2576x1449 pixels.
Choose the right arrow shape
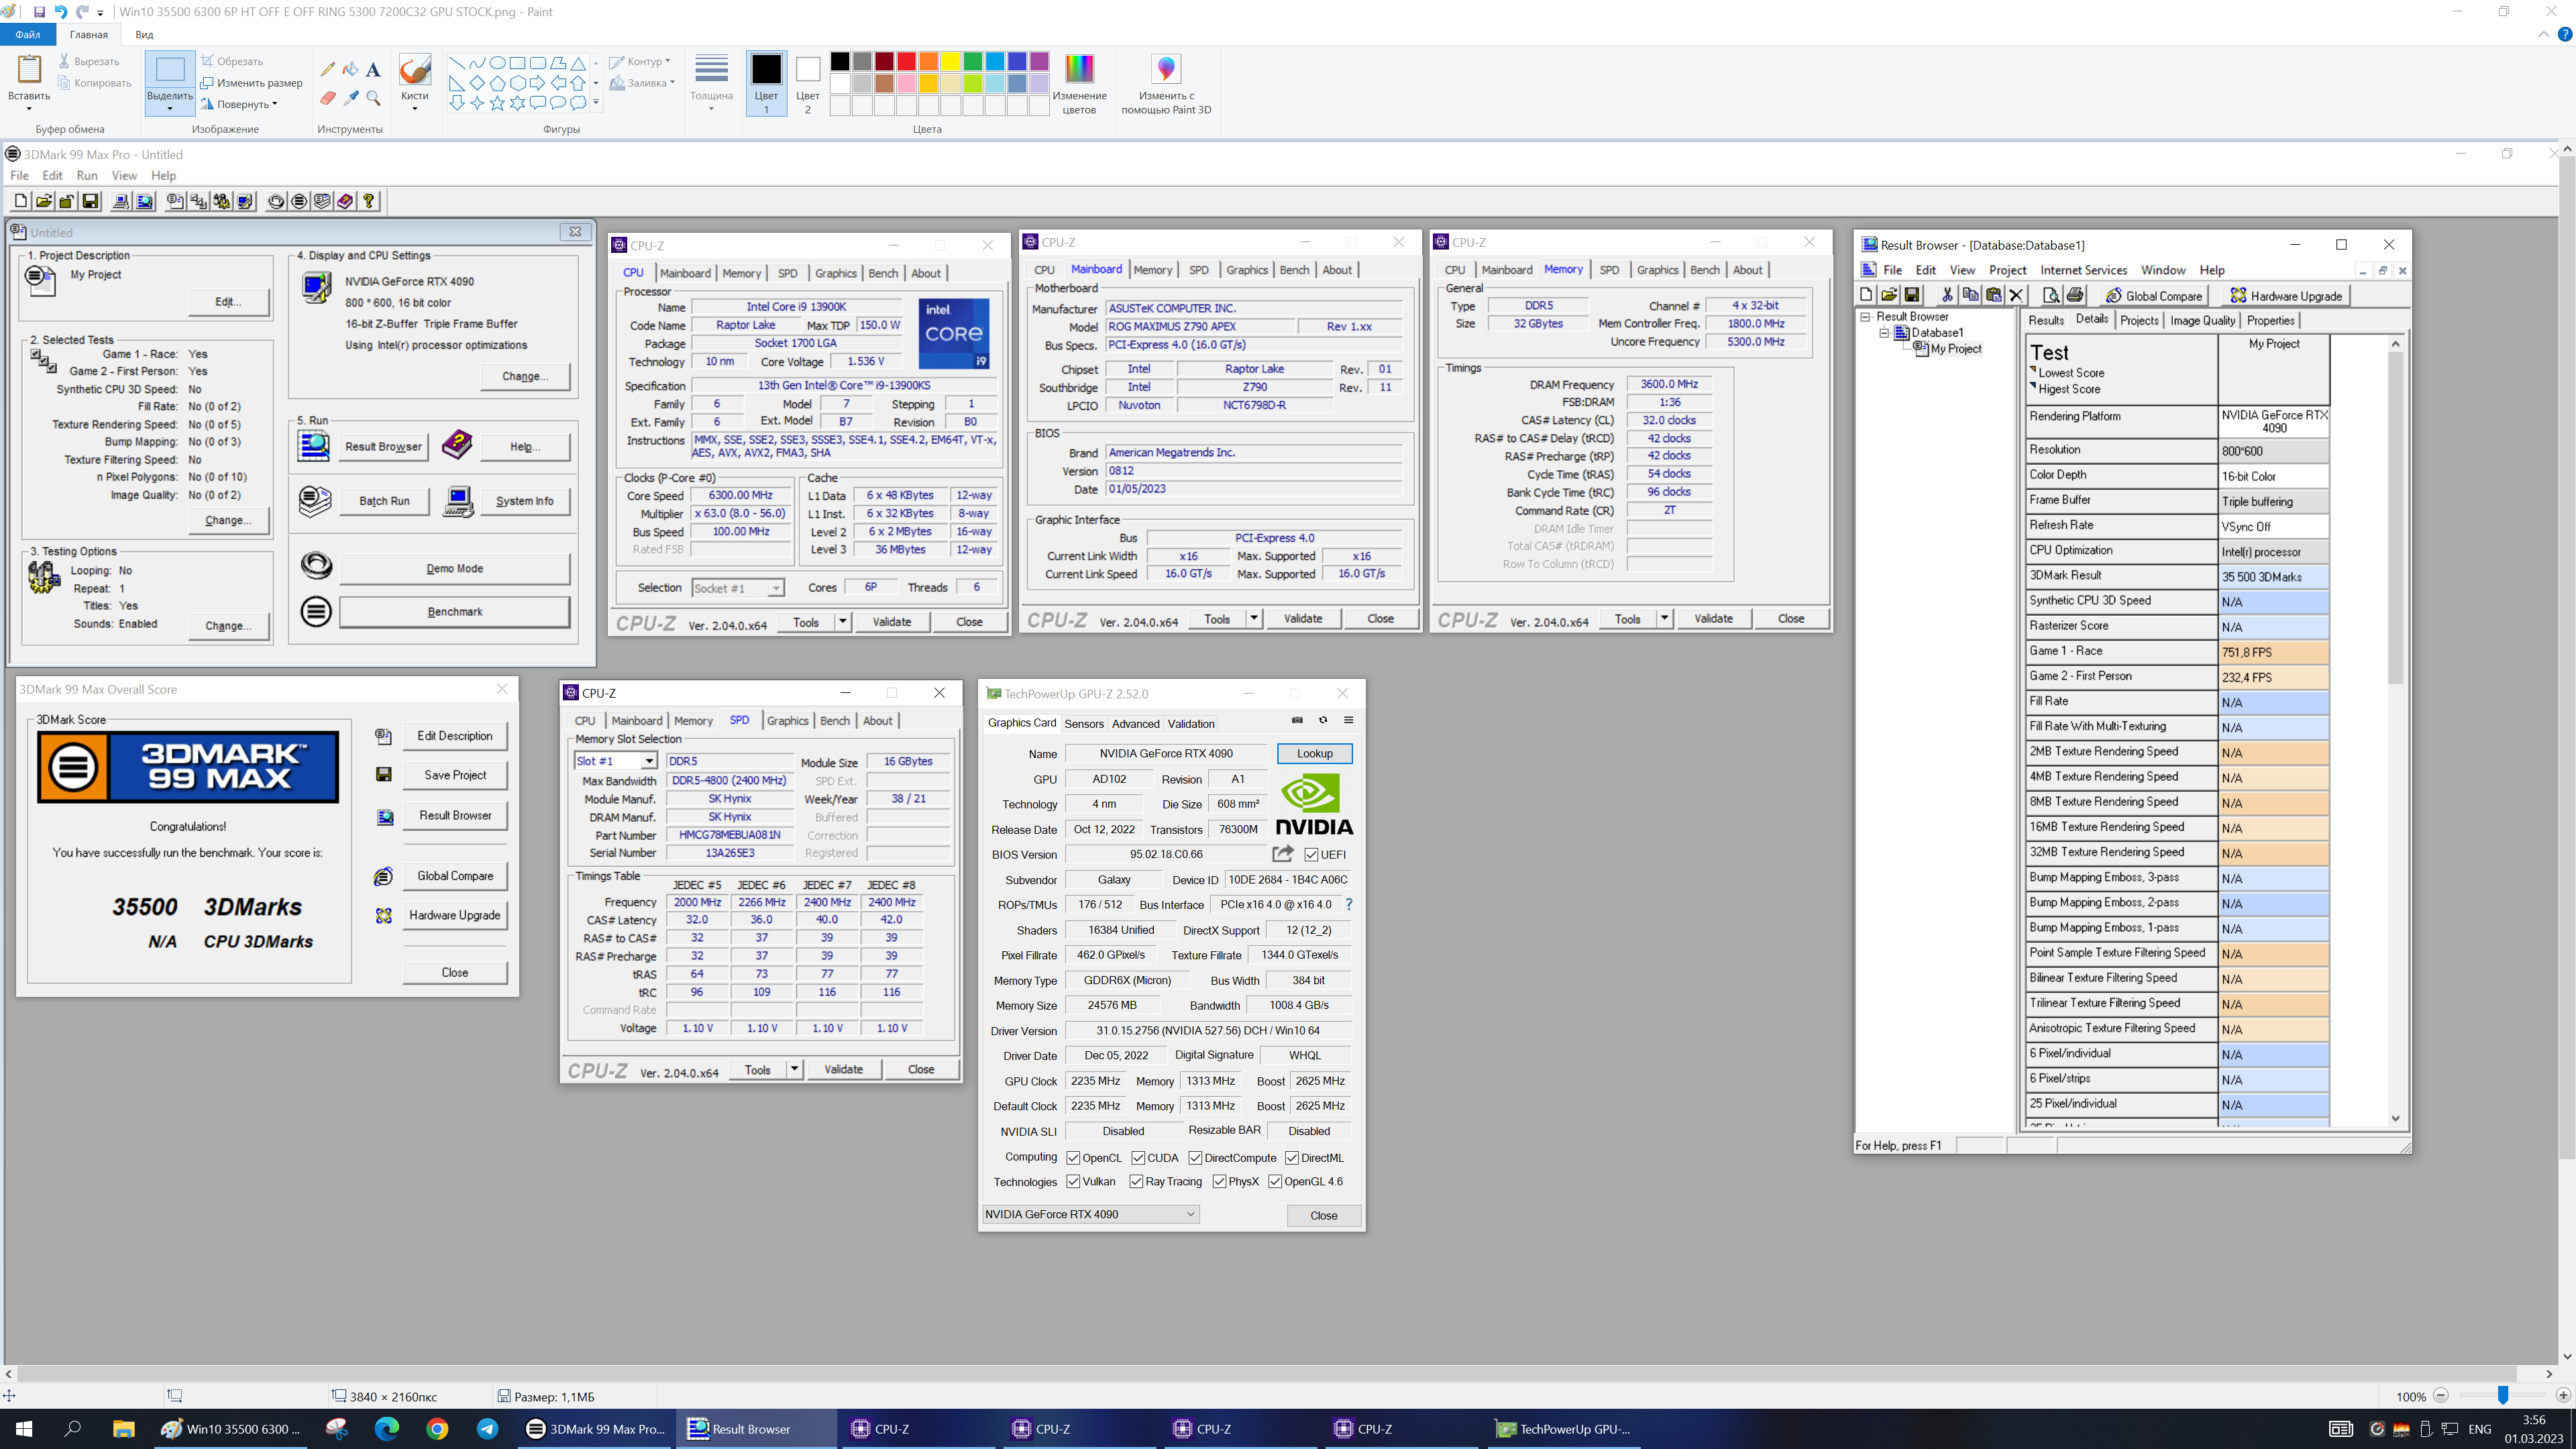tap(538, 83)
